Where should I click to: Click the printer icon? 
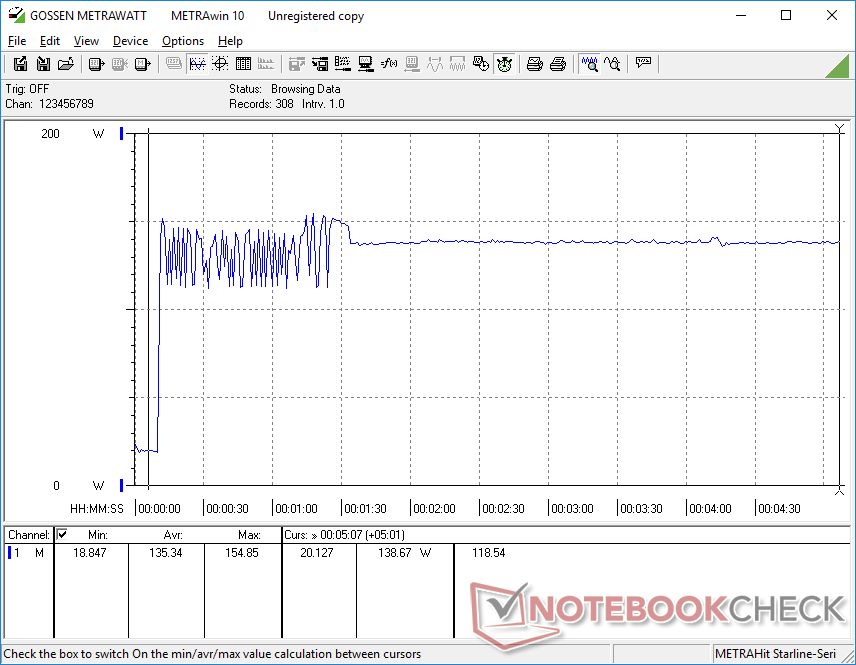557,64
